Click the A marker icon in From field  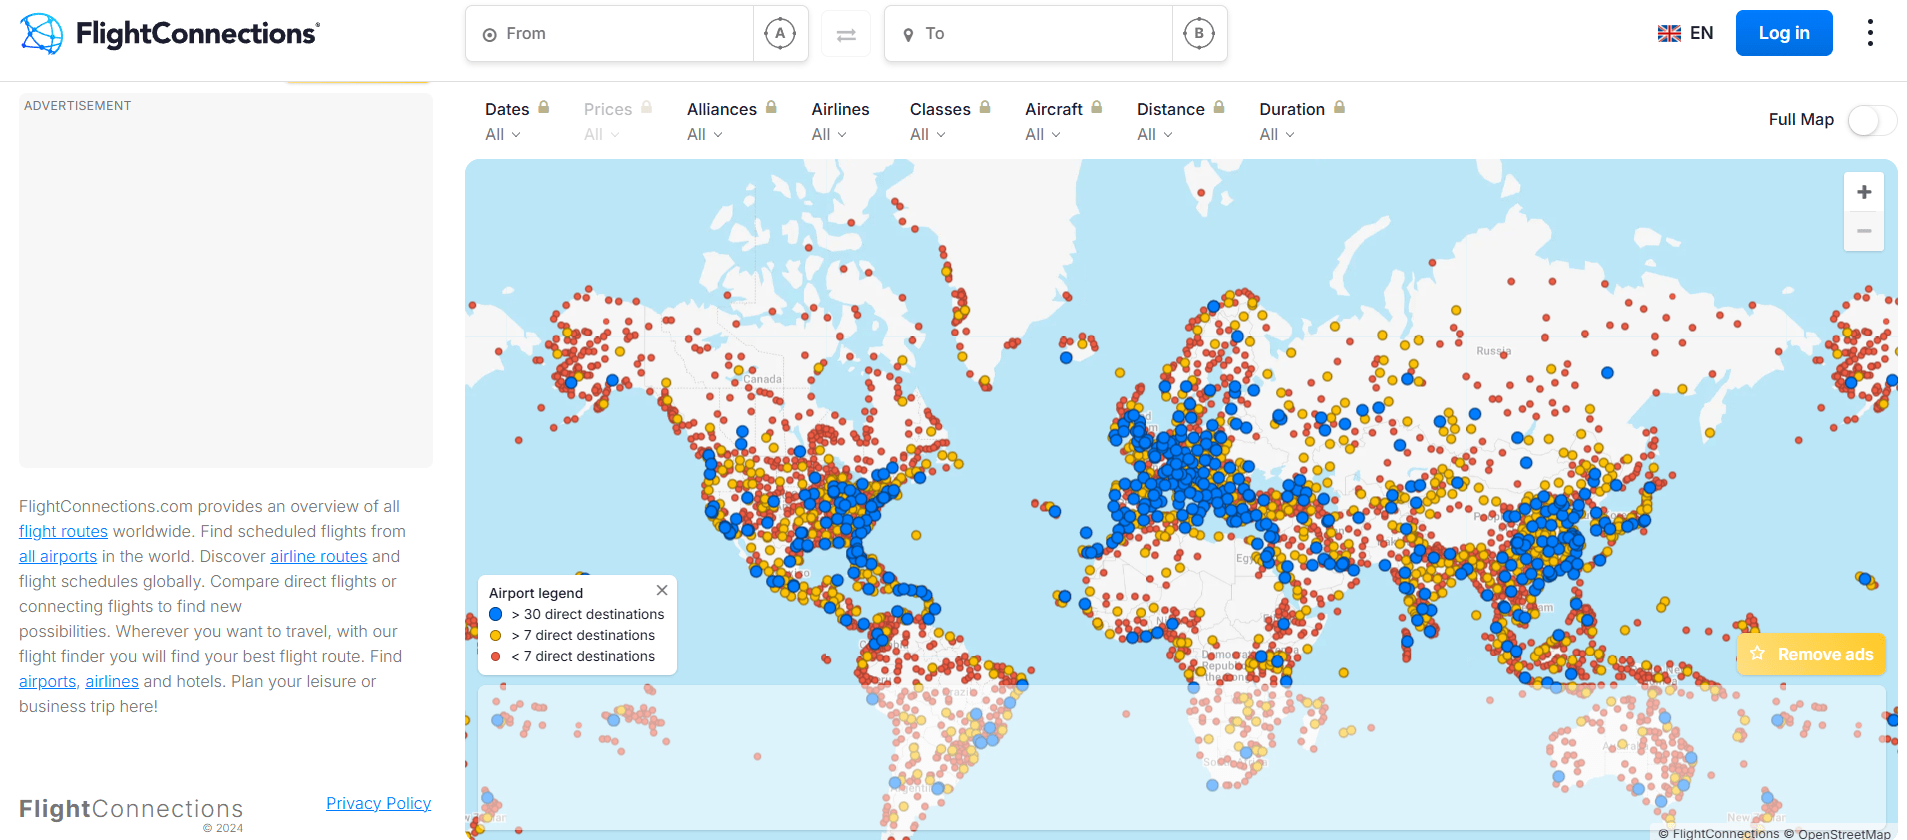pos(780,34)
